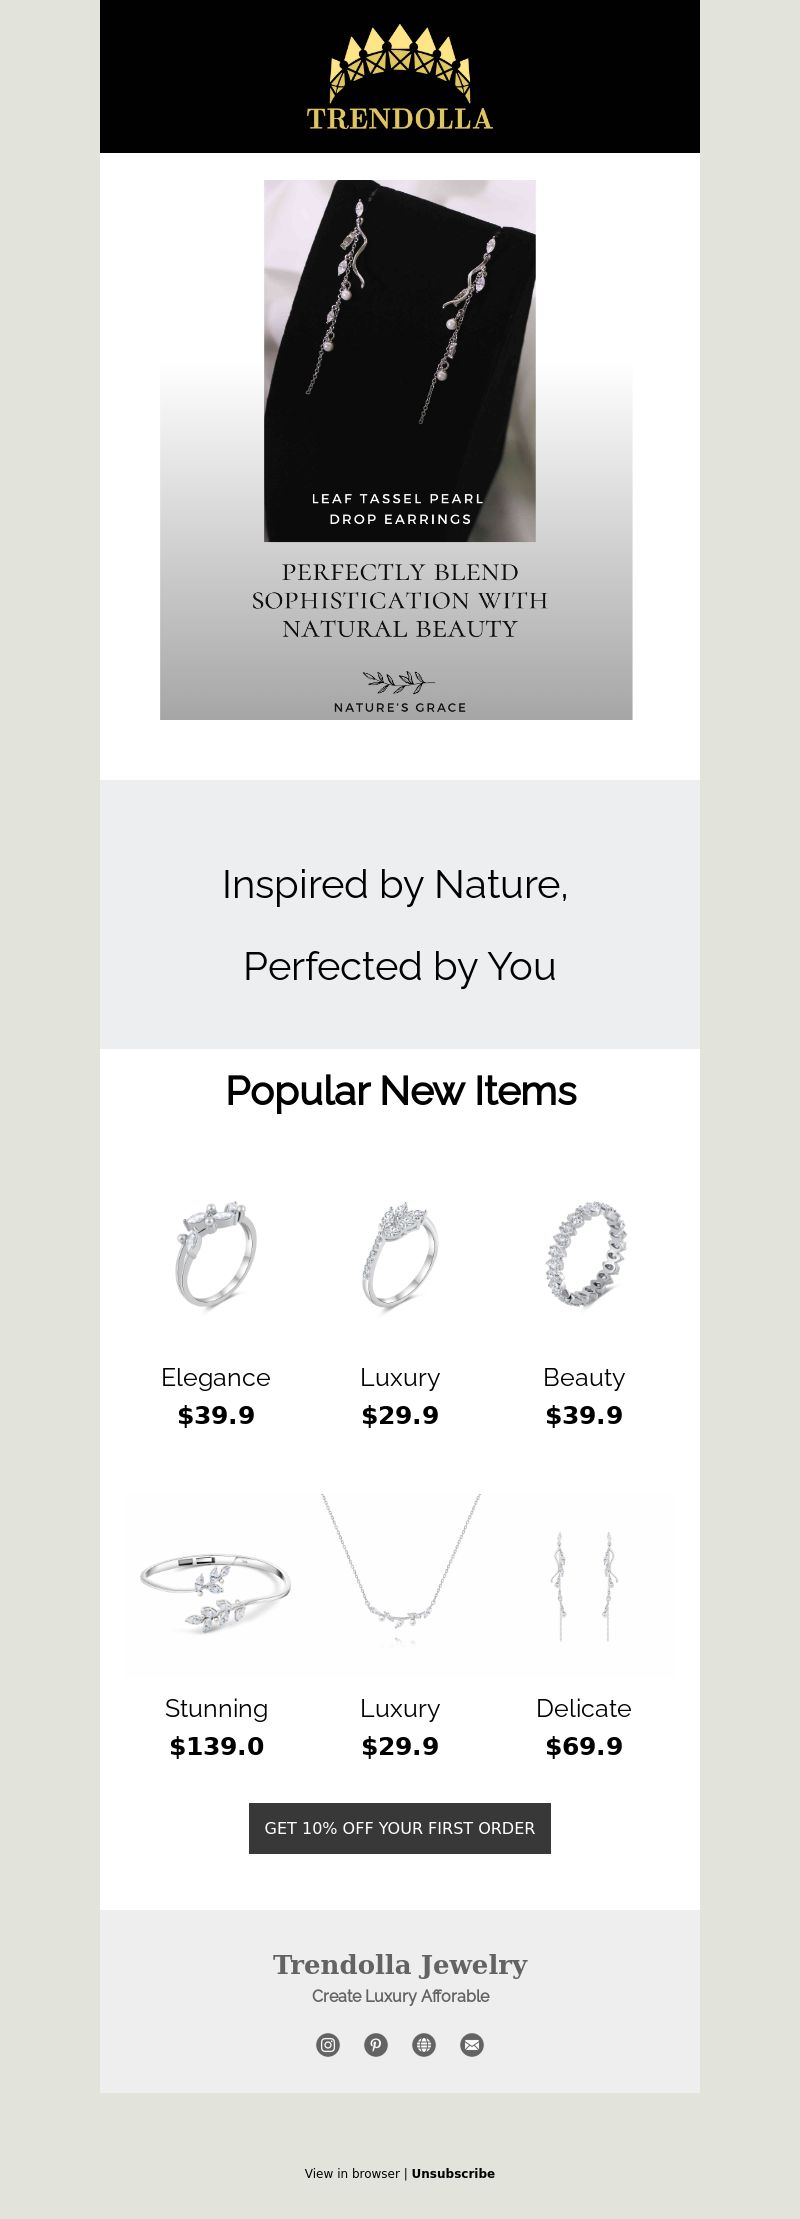
Task: Open the Stunning leaf bangle image
Action: pos(216,1586)
